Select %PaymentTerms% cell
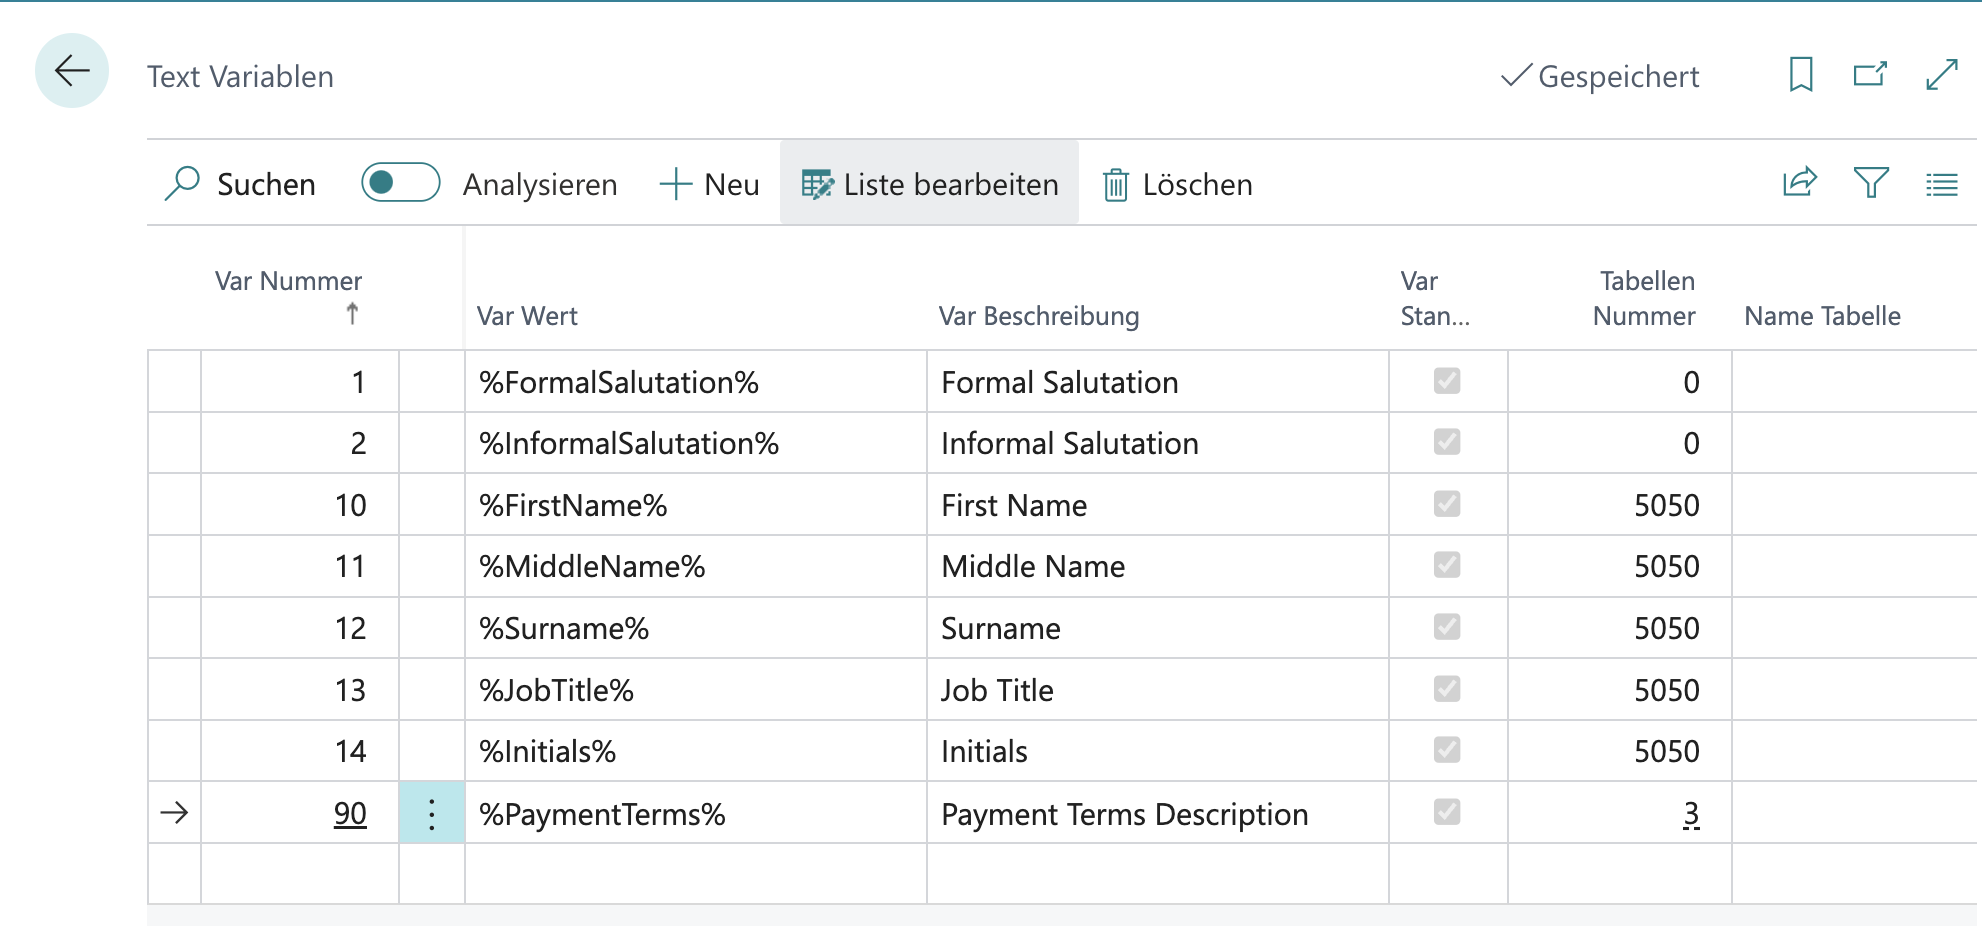The width and height of the screenshot is (1982, 926). coord(696,814)
